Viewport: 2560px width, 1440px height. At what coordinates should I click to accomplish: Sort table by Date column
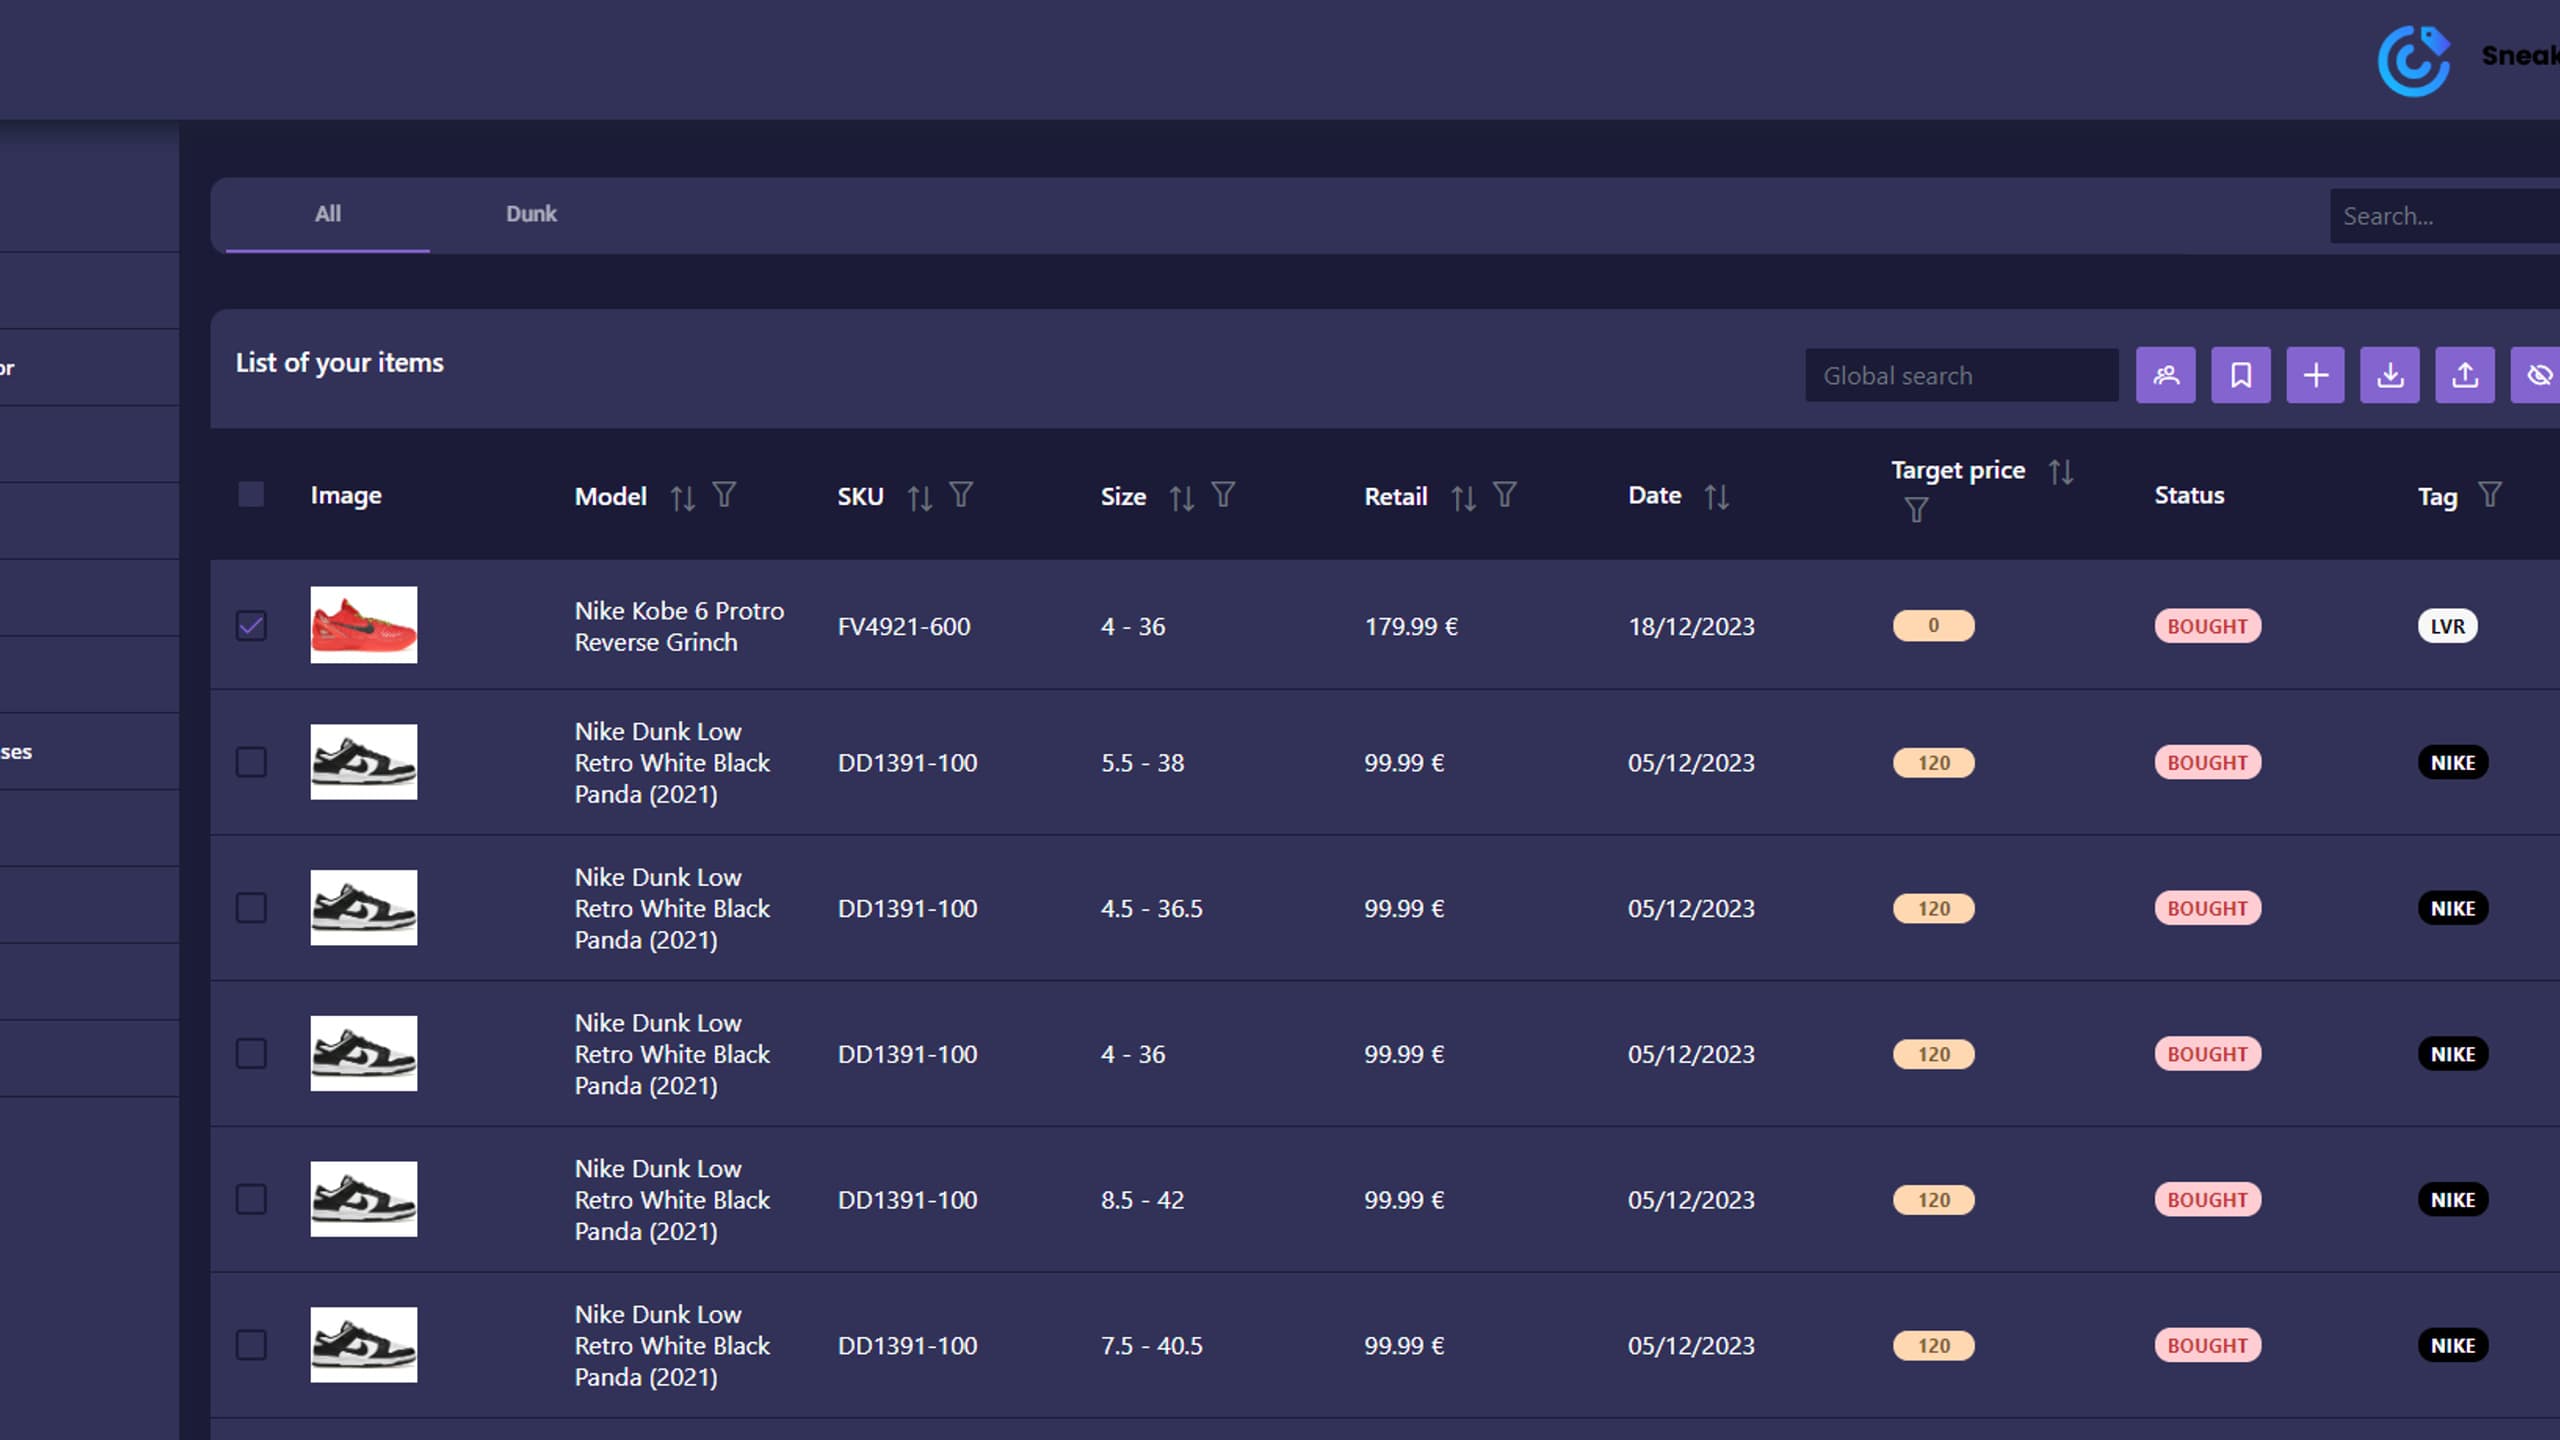[x=1716, y=496]
